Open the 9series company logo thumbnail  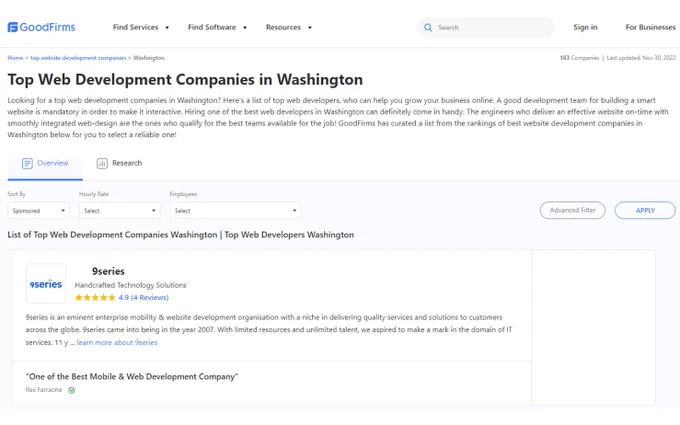click(46, 284)
